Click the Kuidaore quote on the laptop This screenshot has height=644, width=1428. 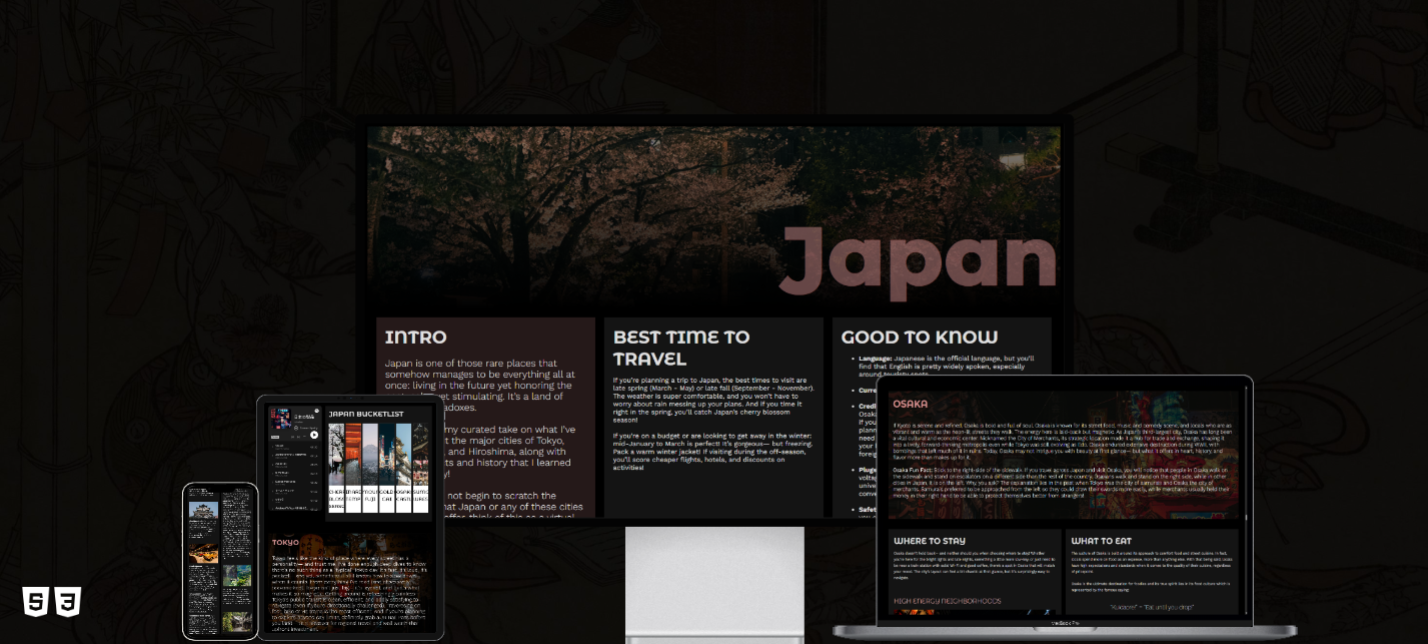coord(1151,606)
